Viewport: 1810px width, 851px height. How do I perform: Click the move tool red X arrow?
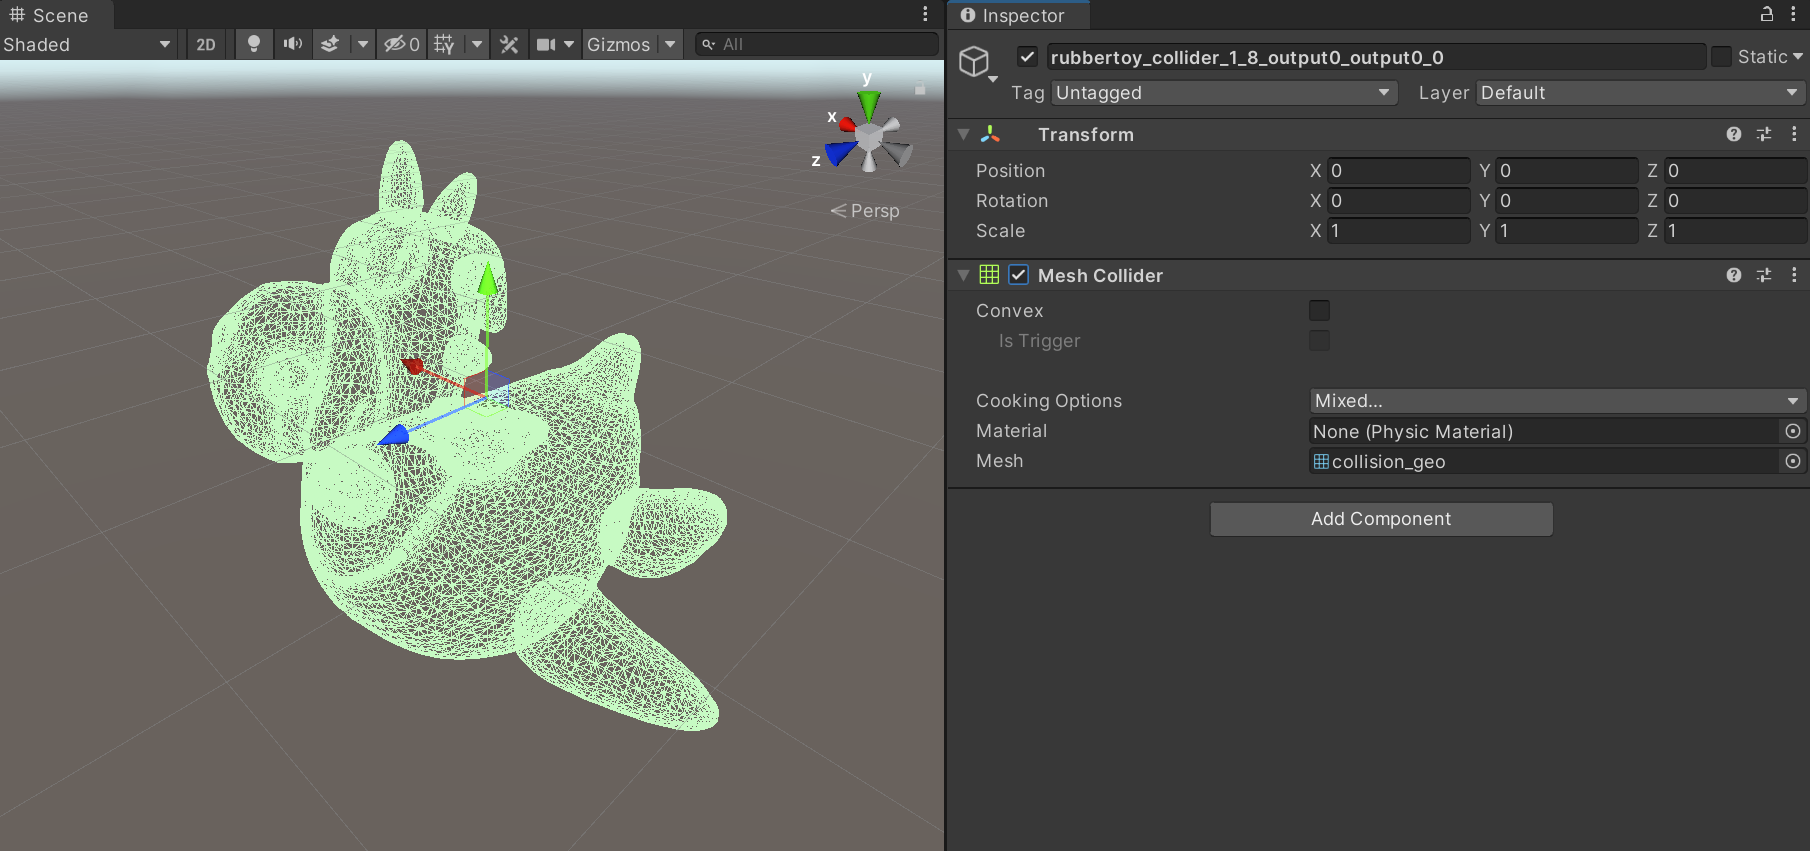click(413, 365)
